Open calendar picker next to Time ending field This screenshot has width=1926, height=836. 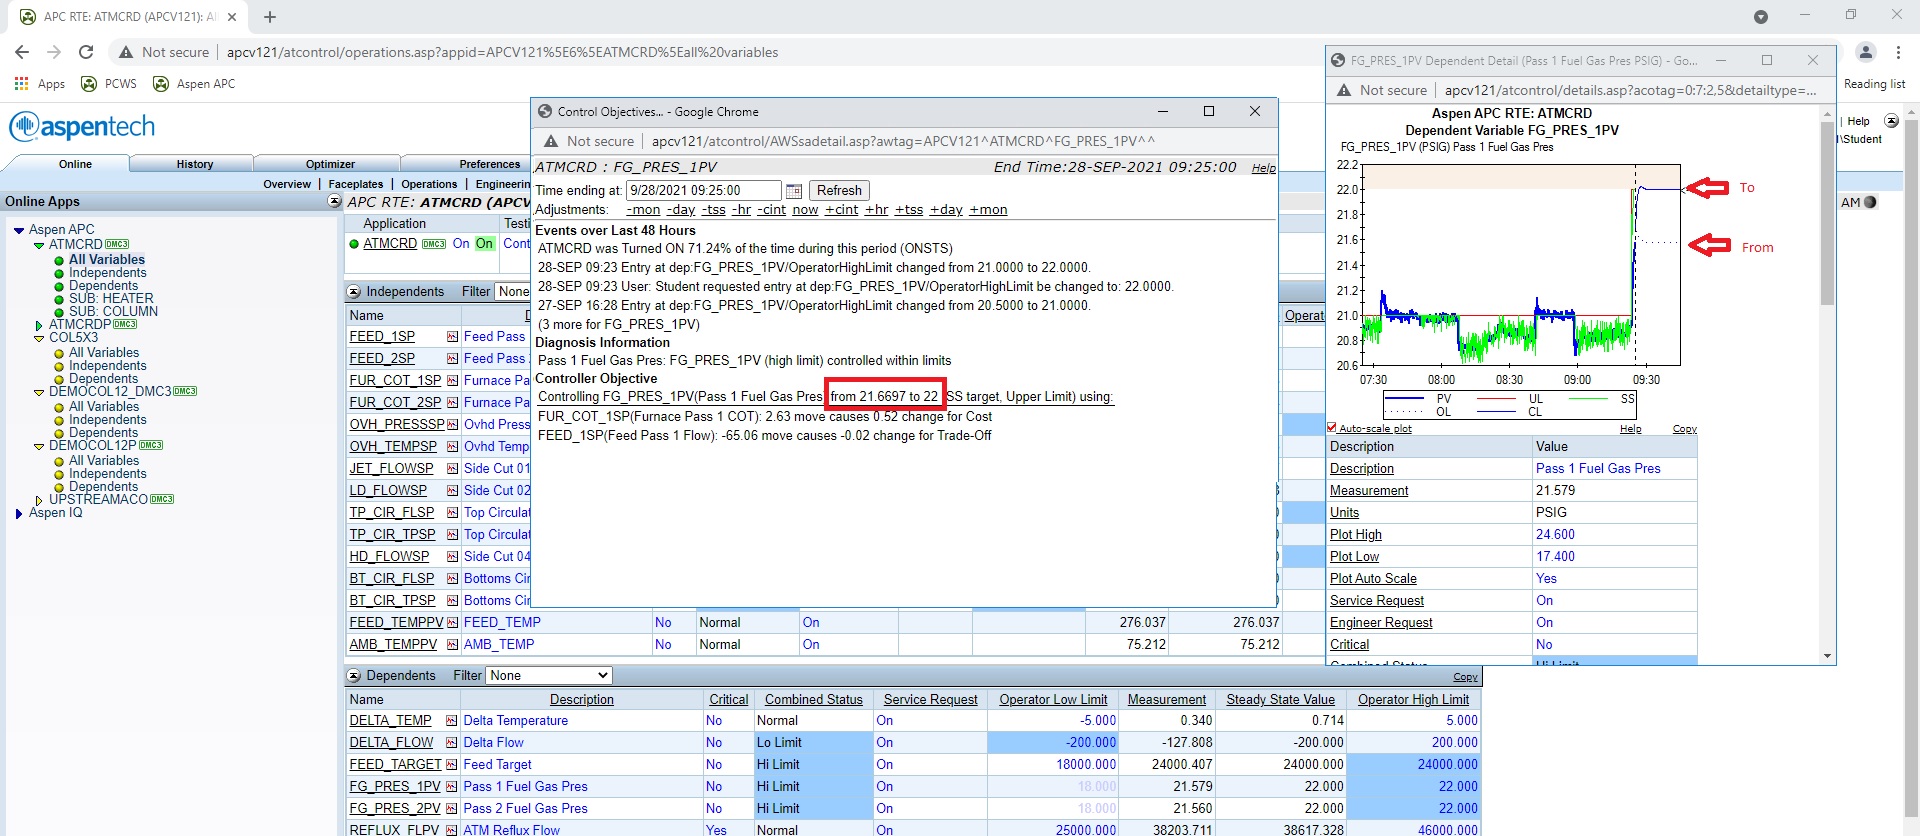coord(794,191)
